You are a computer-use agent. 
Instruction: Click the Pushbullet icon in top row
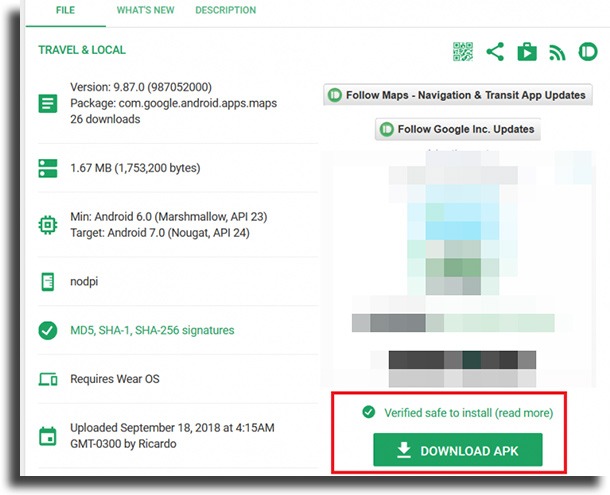tap(588, 52)
